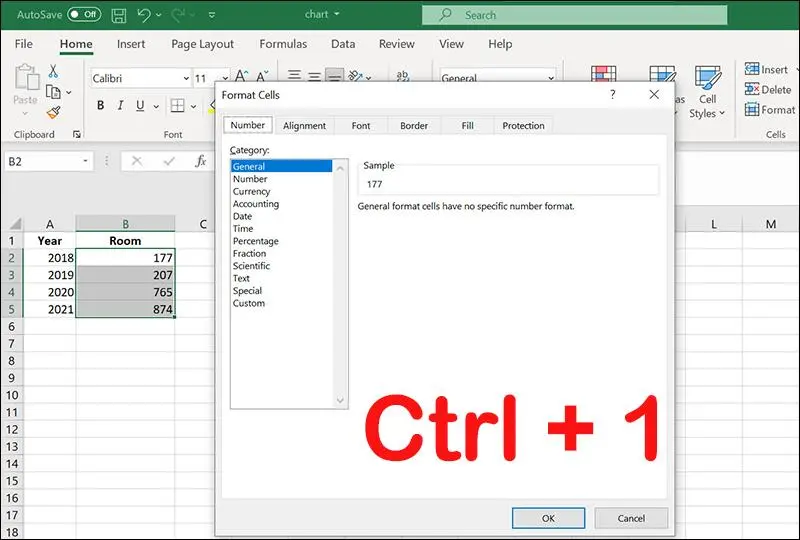Viewport: 800px width, 540px height.
Task: Open the Borders dropdown arrow
Action: (193, 106)
